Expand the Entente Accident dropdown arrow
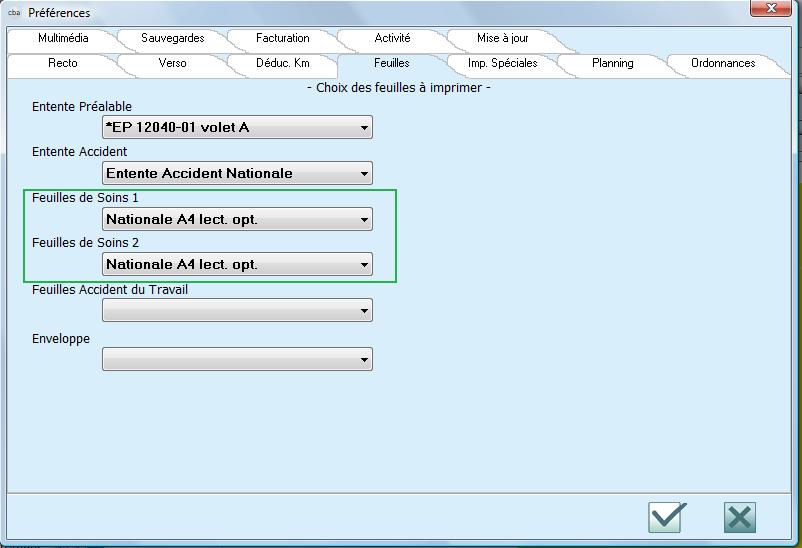The width and height of the screenshot is (802, 548). (x=364, y=173)
